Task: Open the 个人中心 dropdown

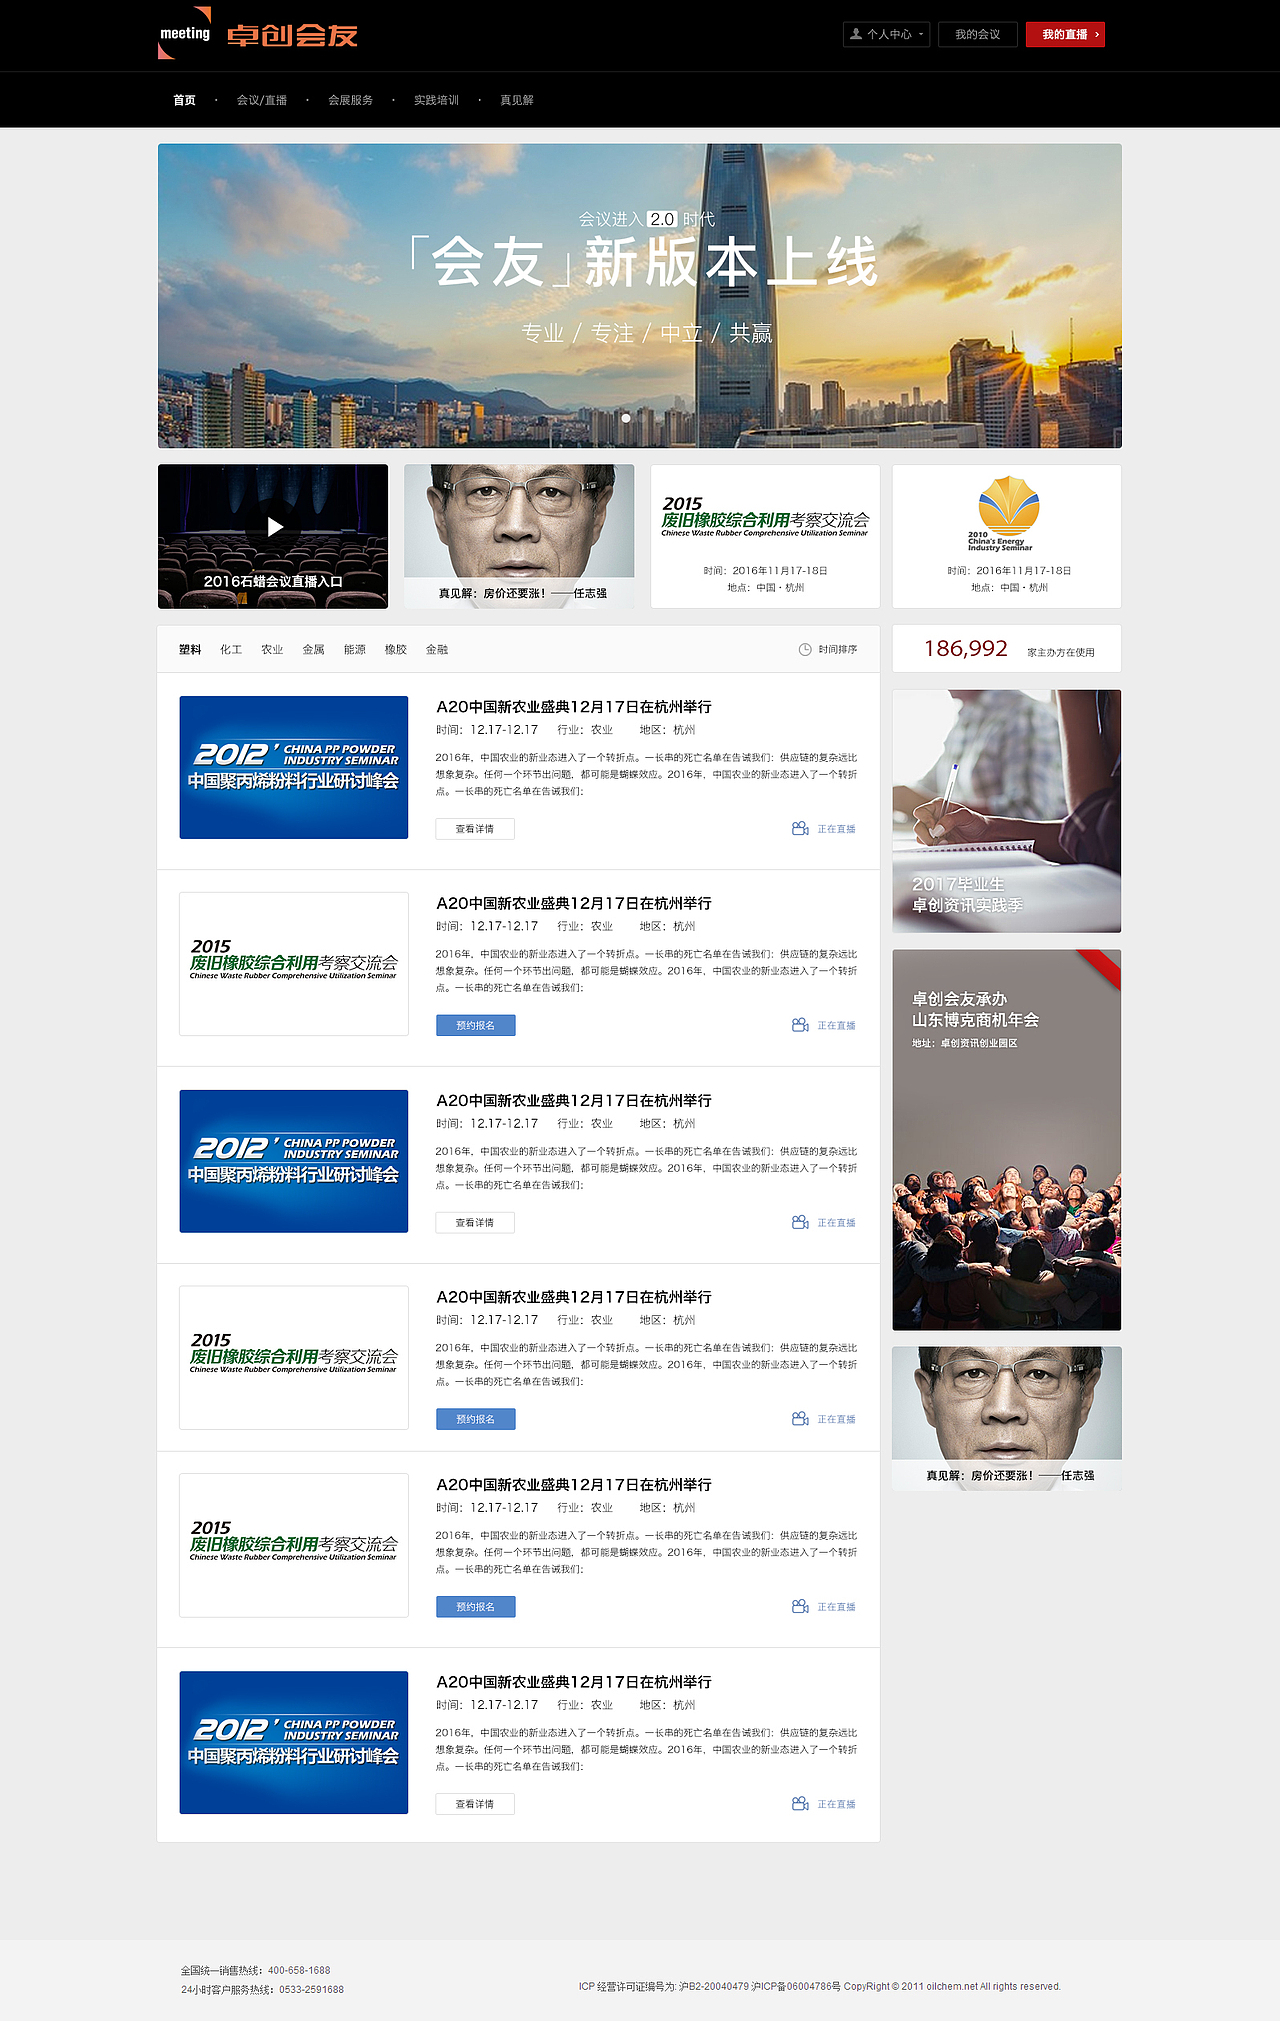Action: (x=886, y=34)
